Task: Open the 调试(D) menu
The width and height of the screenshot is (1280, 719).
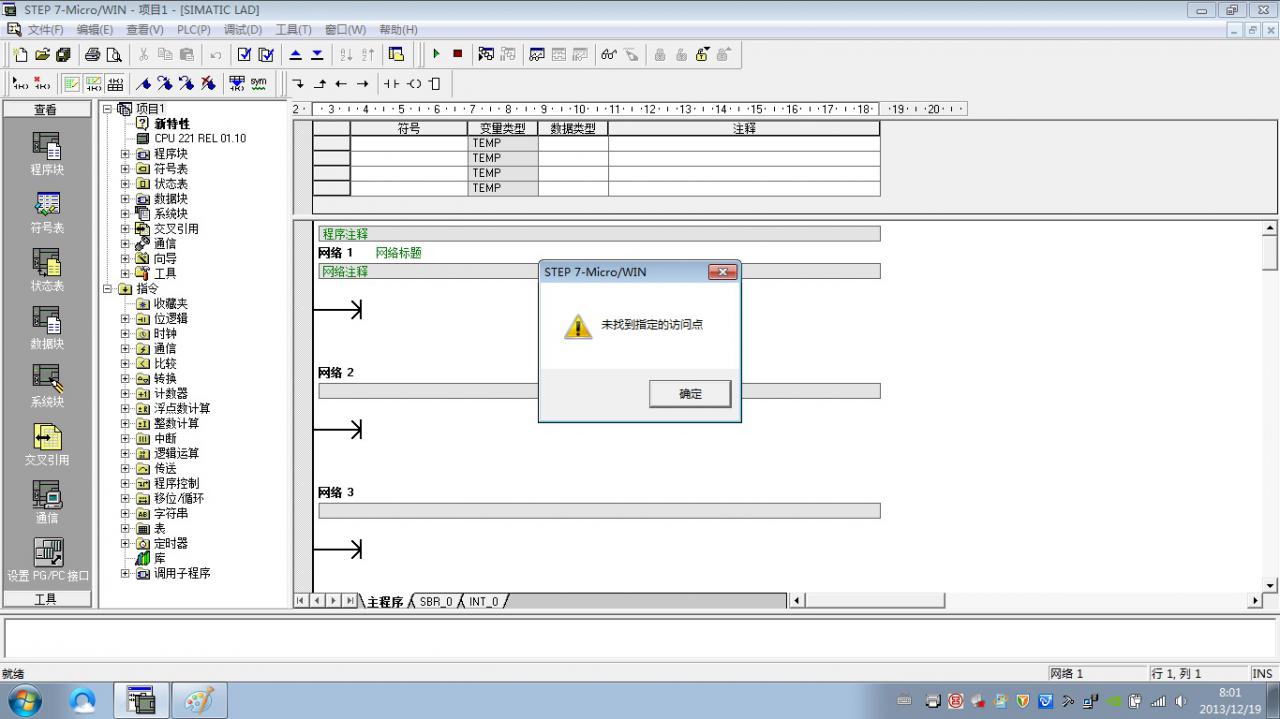Action: pos(243,30)
